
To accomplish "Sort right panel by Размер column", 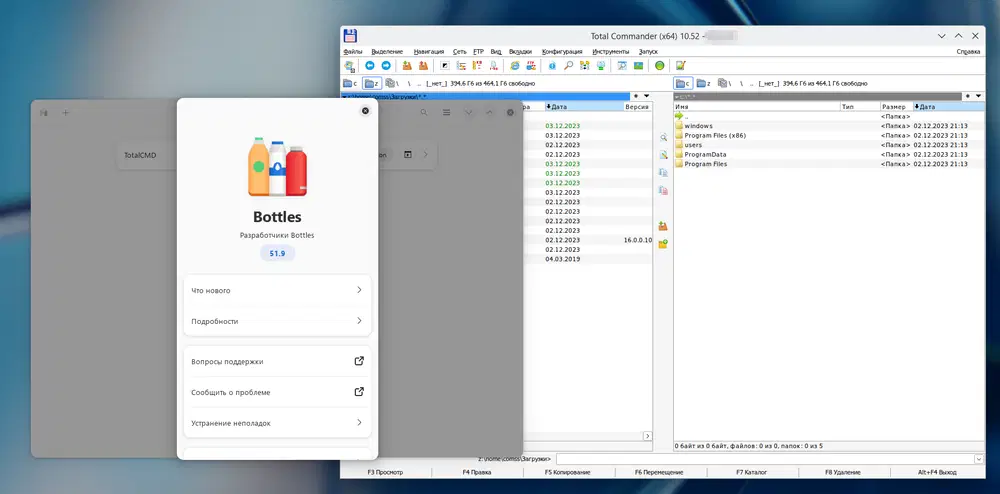I will 897,107.
